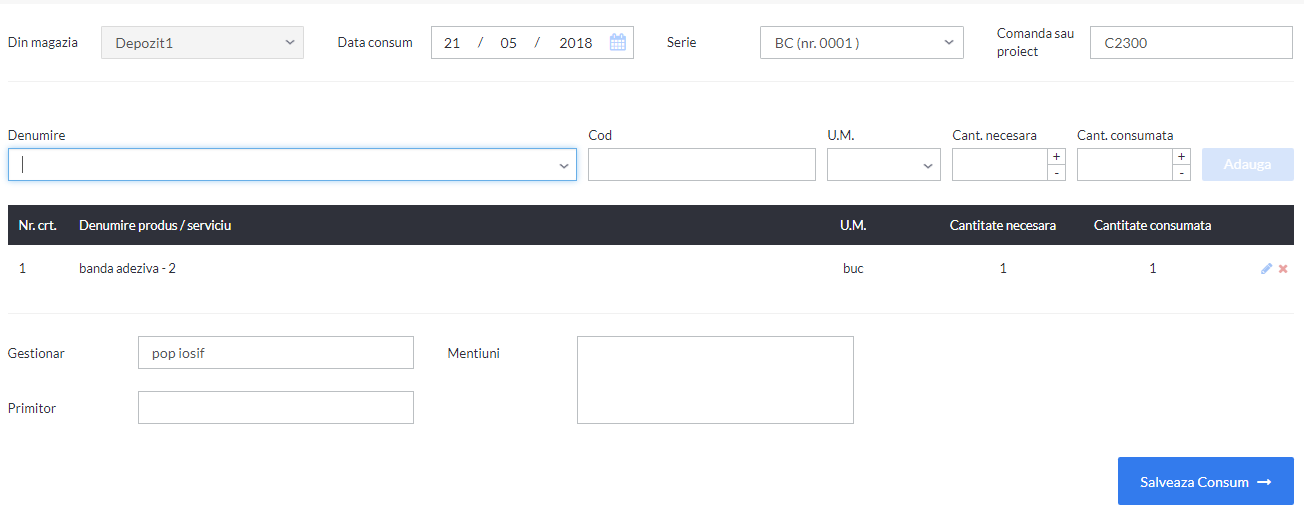Focus the Cod input field
The image size is (1304, 526).
(702, 165)
